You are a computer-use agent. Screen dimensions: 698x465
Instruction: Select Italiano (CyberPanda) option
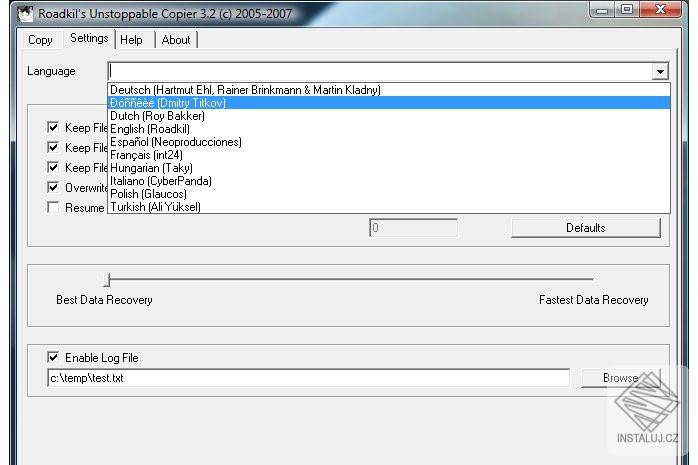(389, 181)
